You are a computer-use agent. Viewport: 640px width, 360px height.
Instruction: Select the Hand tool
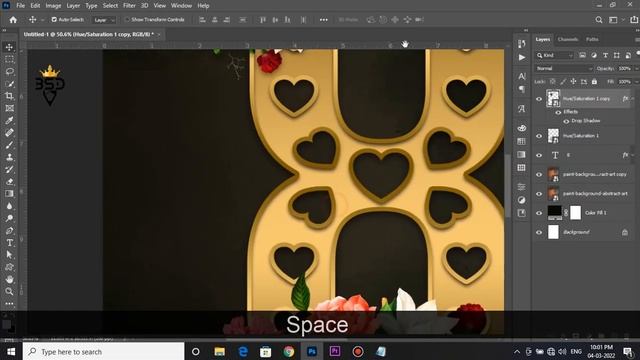pyautogui.click(x=9, y=280)
